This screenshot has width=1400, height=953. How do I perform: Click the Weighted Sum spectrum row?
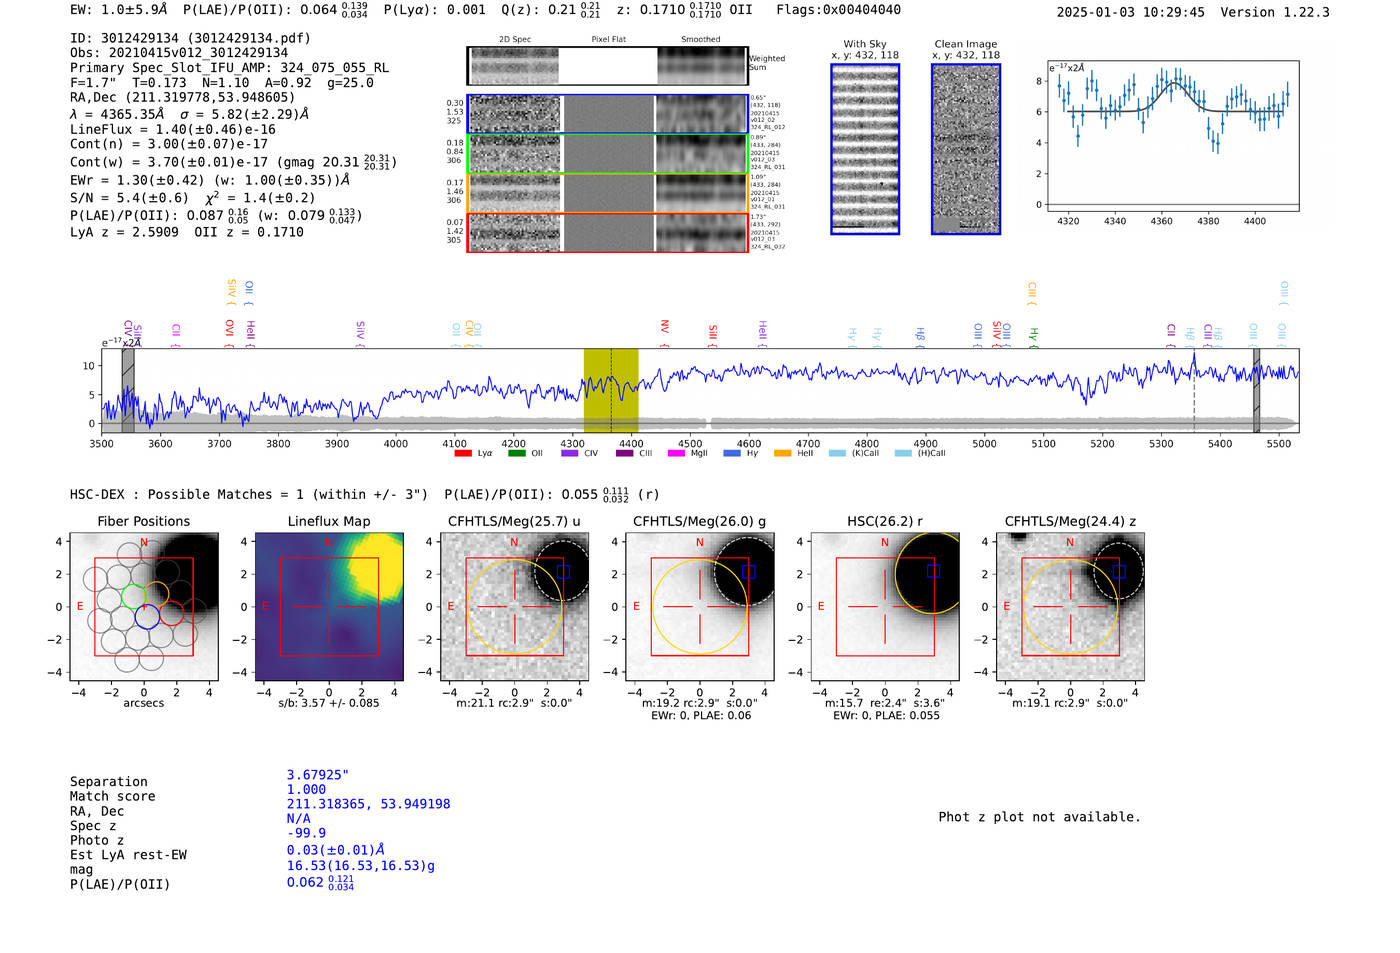tap(608, 66)
